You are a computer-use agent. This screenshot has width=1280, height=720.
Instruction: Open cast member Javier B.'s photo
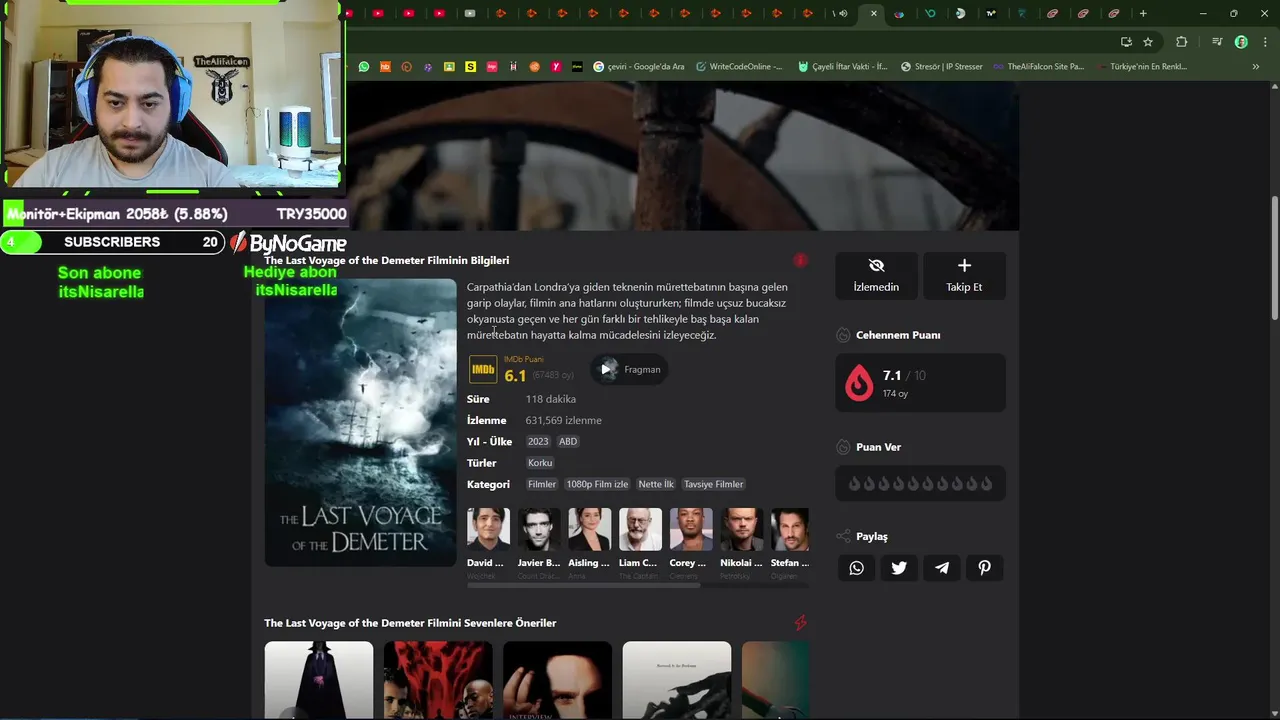539,529
